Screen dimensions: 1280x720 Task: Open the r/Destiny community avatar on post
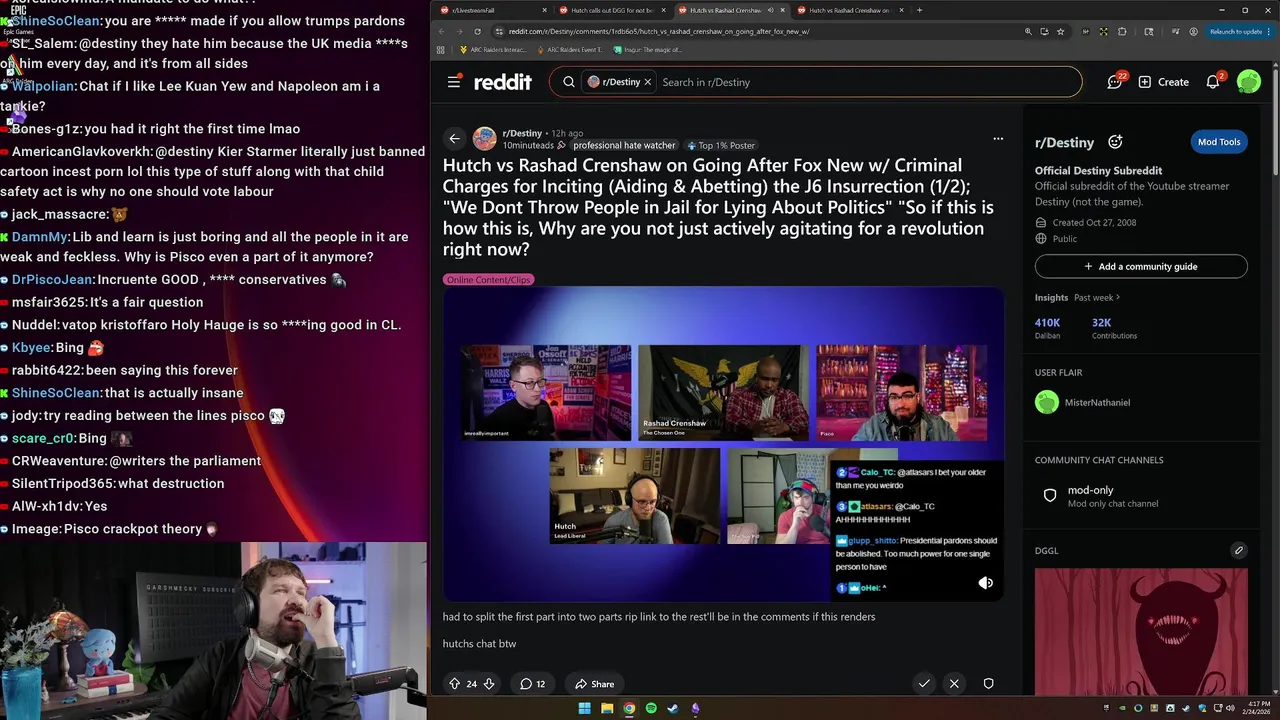(x=485, y=139)
